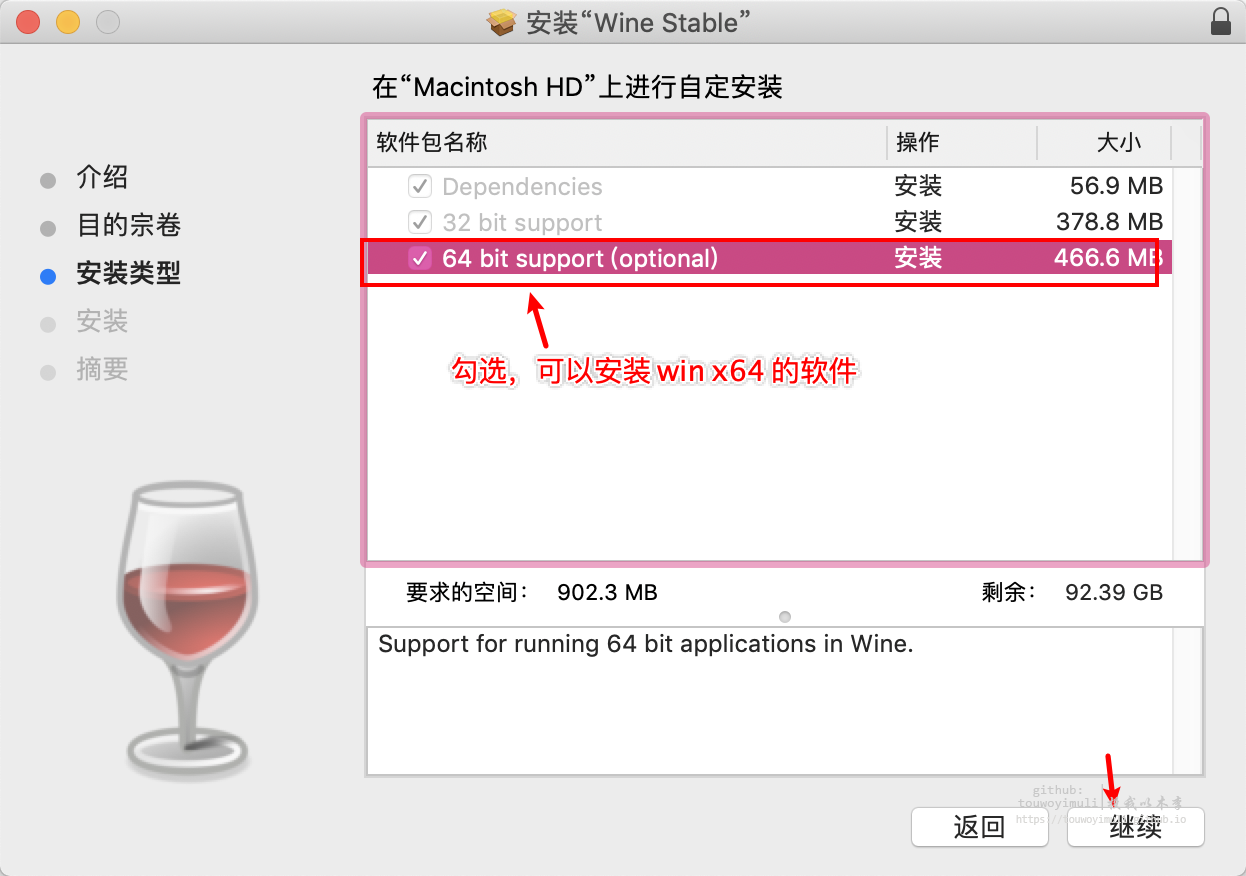Image resolution: width=1246 pixels, height=876 pixels.
Task: Click the 返回 button to go back
Action: (x=979, y=827)
